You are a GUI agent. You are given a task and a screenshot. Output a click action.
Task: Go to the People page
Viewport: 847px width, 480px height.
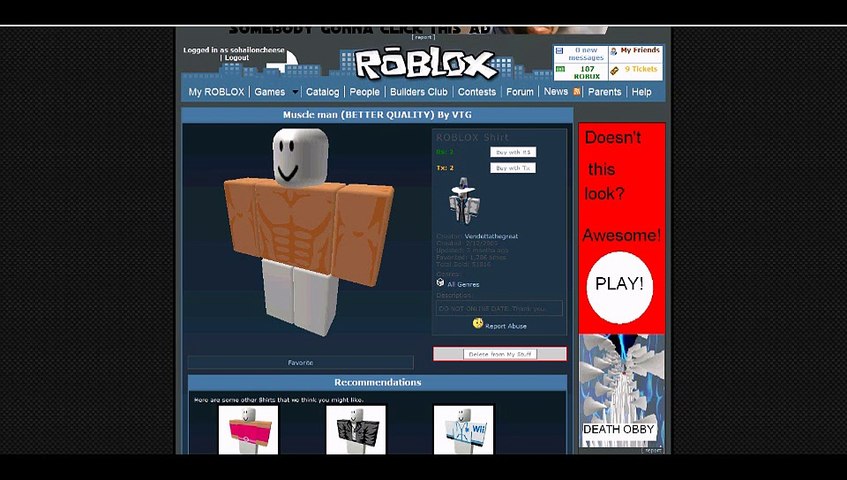coord(364,92)
